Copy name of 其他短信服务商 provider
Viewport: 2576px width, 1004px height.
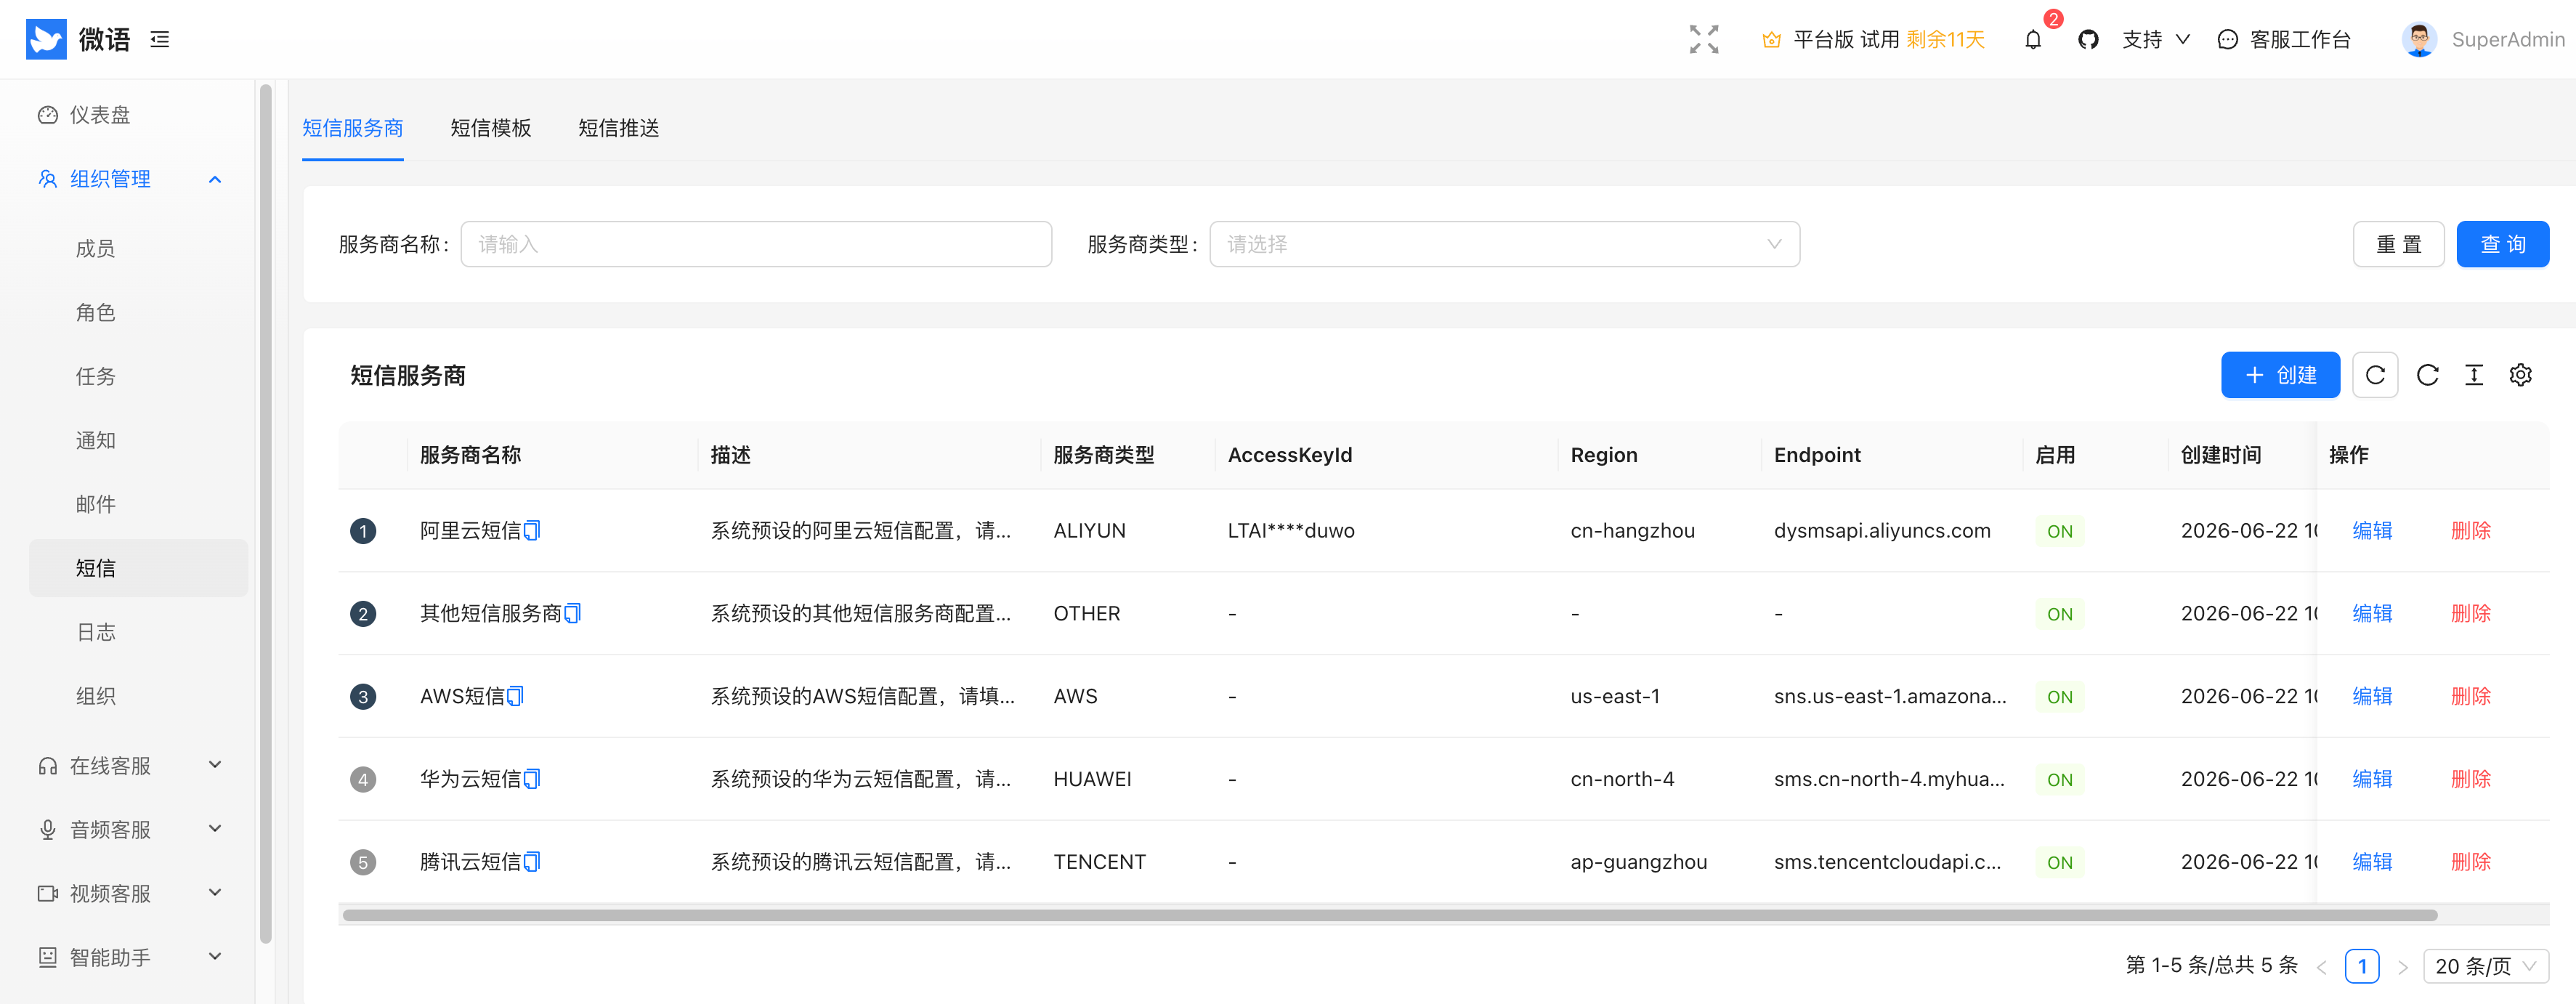(573, 613)
